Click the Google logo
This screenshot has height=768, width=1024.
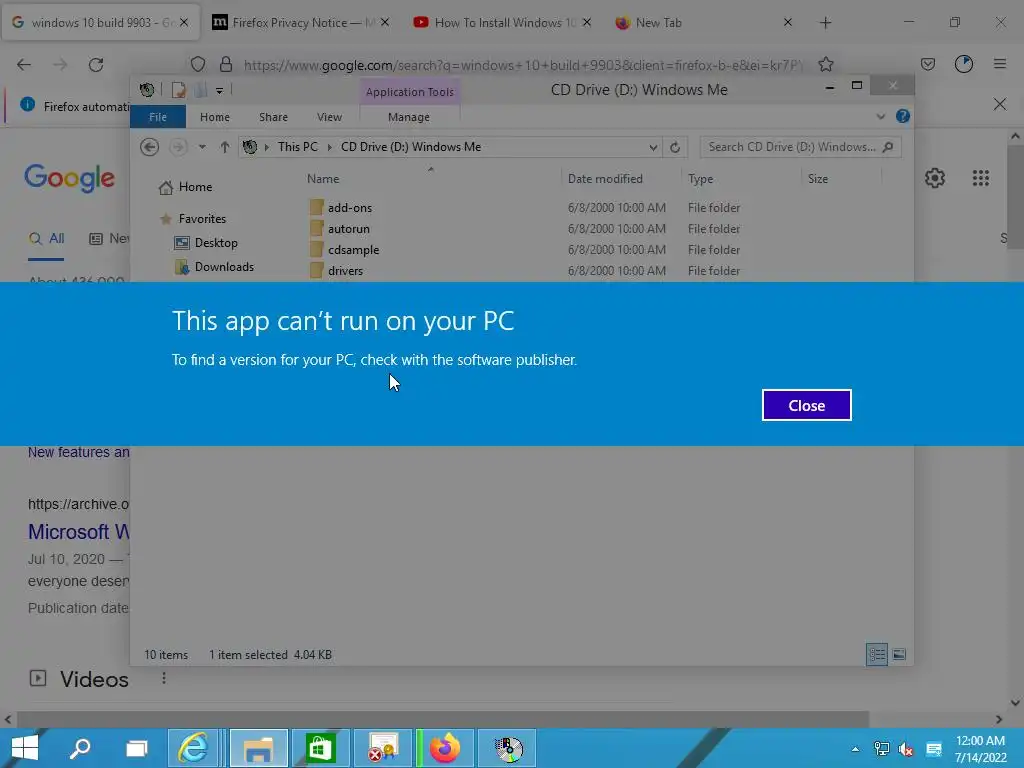click(70, 178)
